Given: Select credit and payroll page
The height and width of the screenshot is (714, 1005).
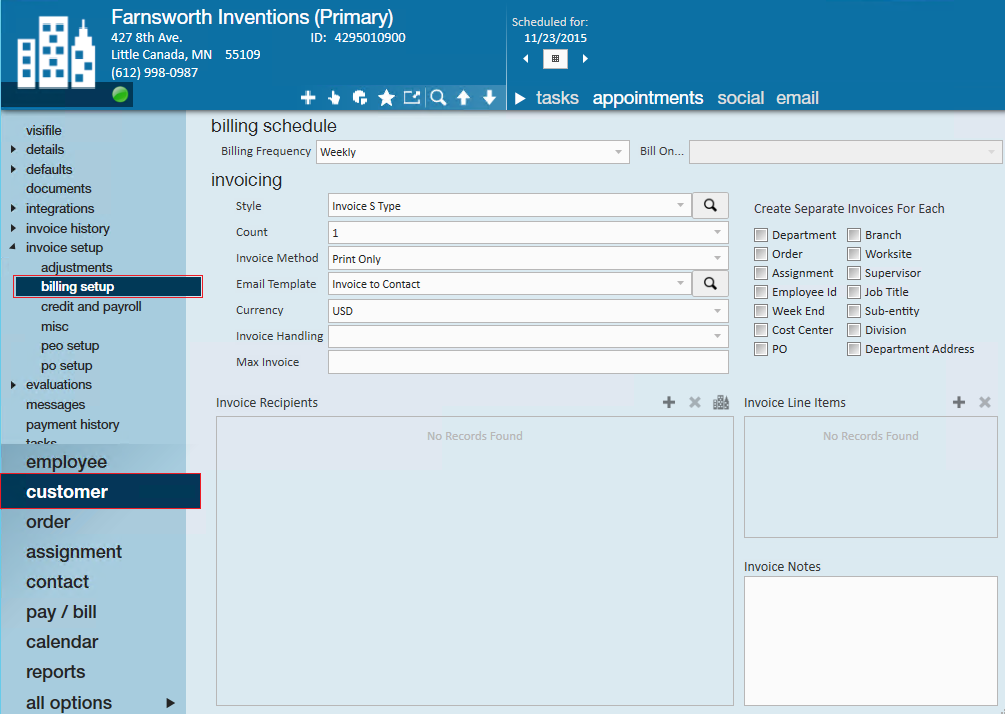Looking at the screenshot, I should pos(91,306).
